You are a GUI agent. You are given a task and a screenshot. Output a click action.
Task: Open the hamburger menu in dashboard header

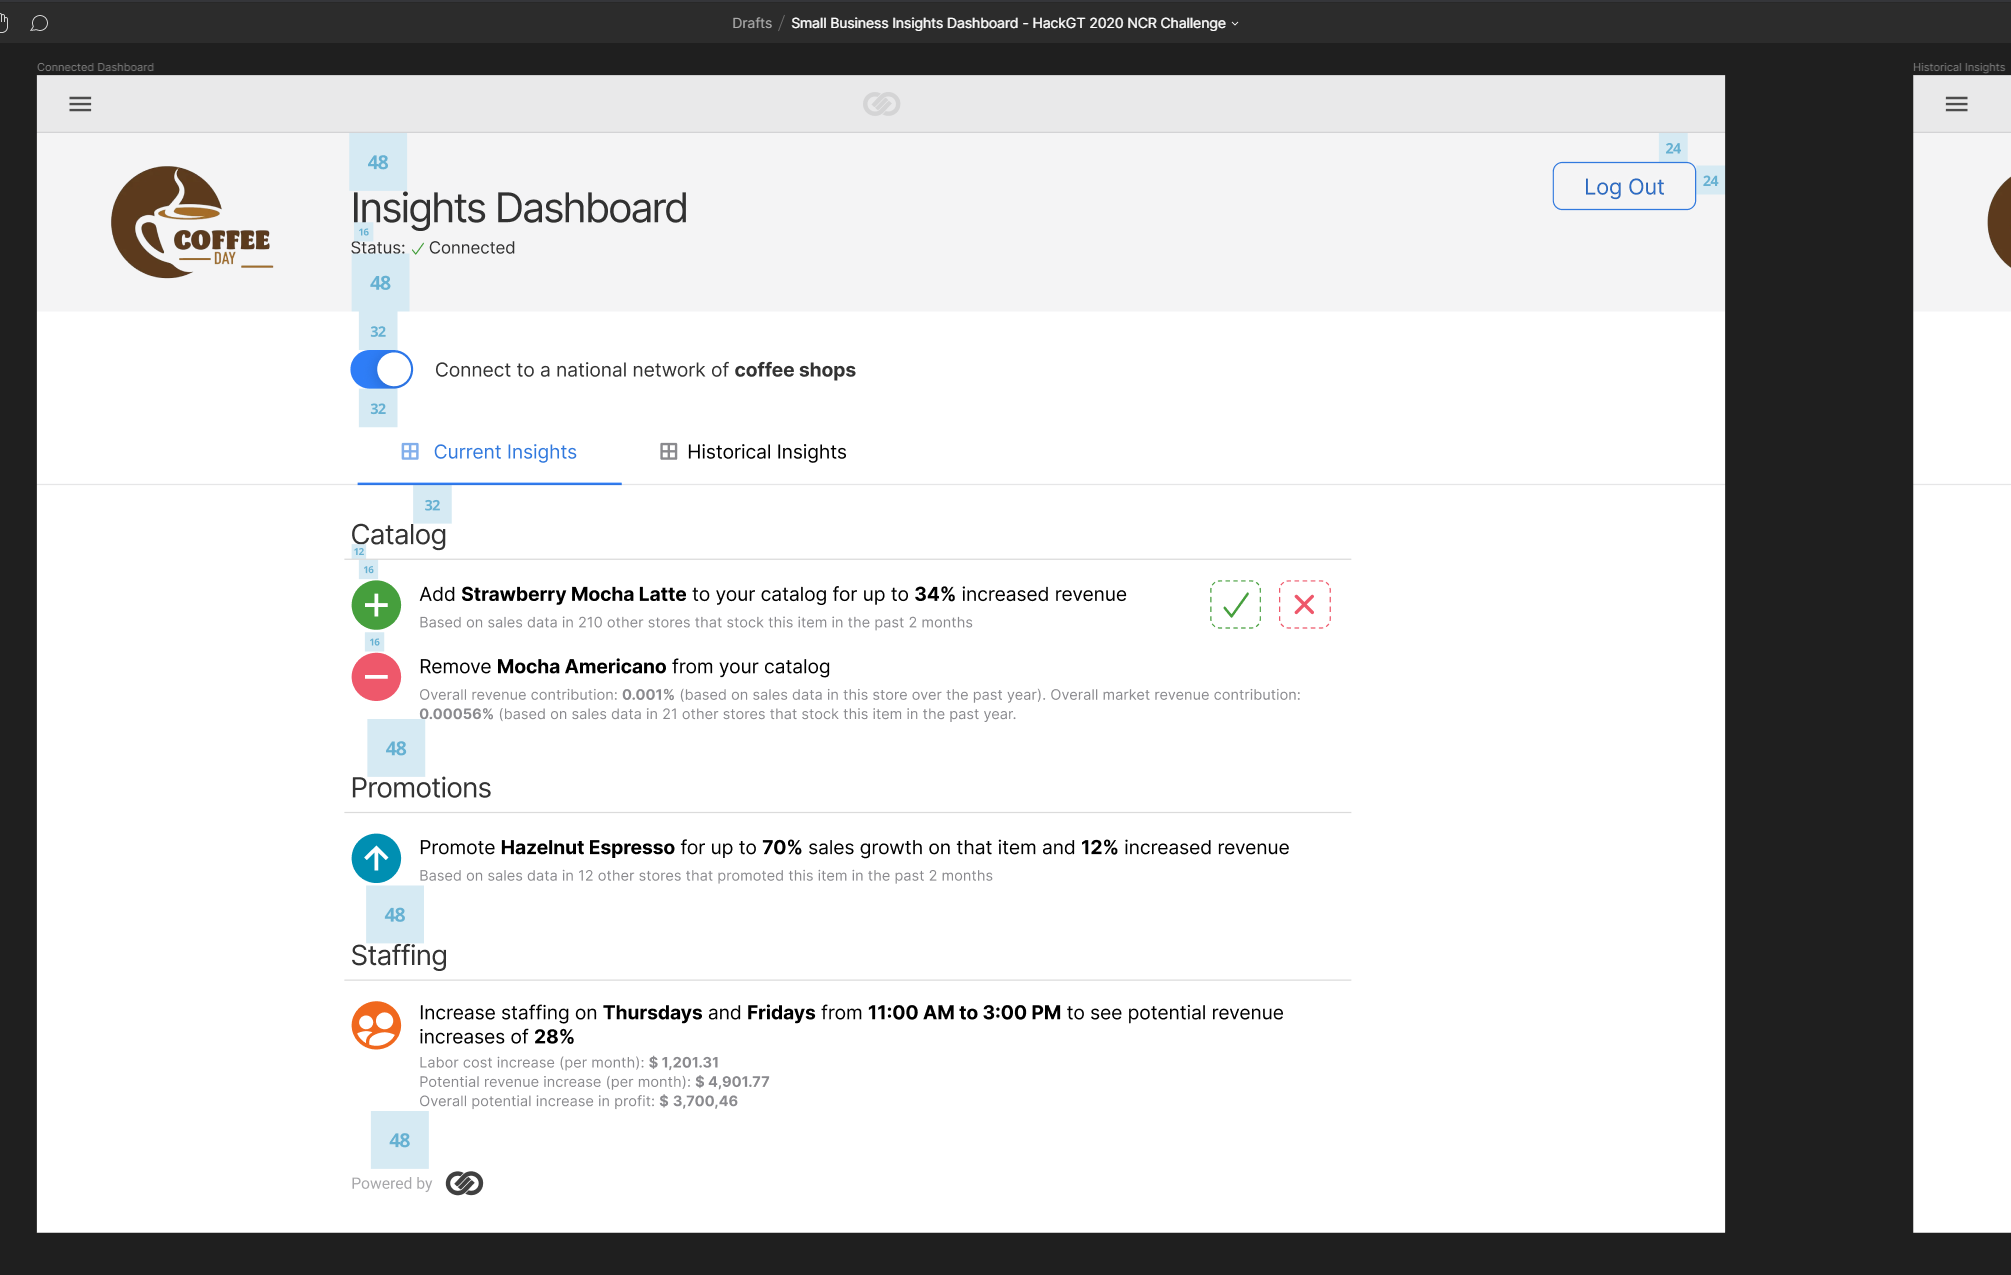pyautogui.click(x=80, y=104)
